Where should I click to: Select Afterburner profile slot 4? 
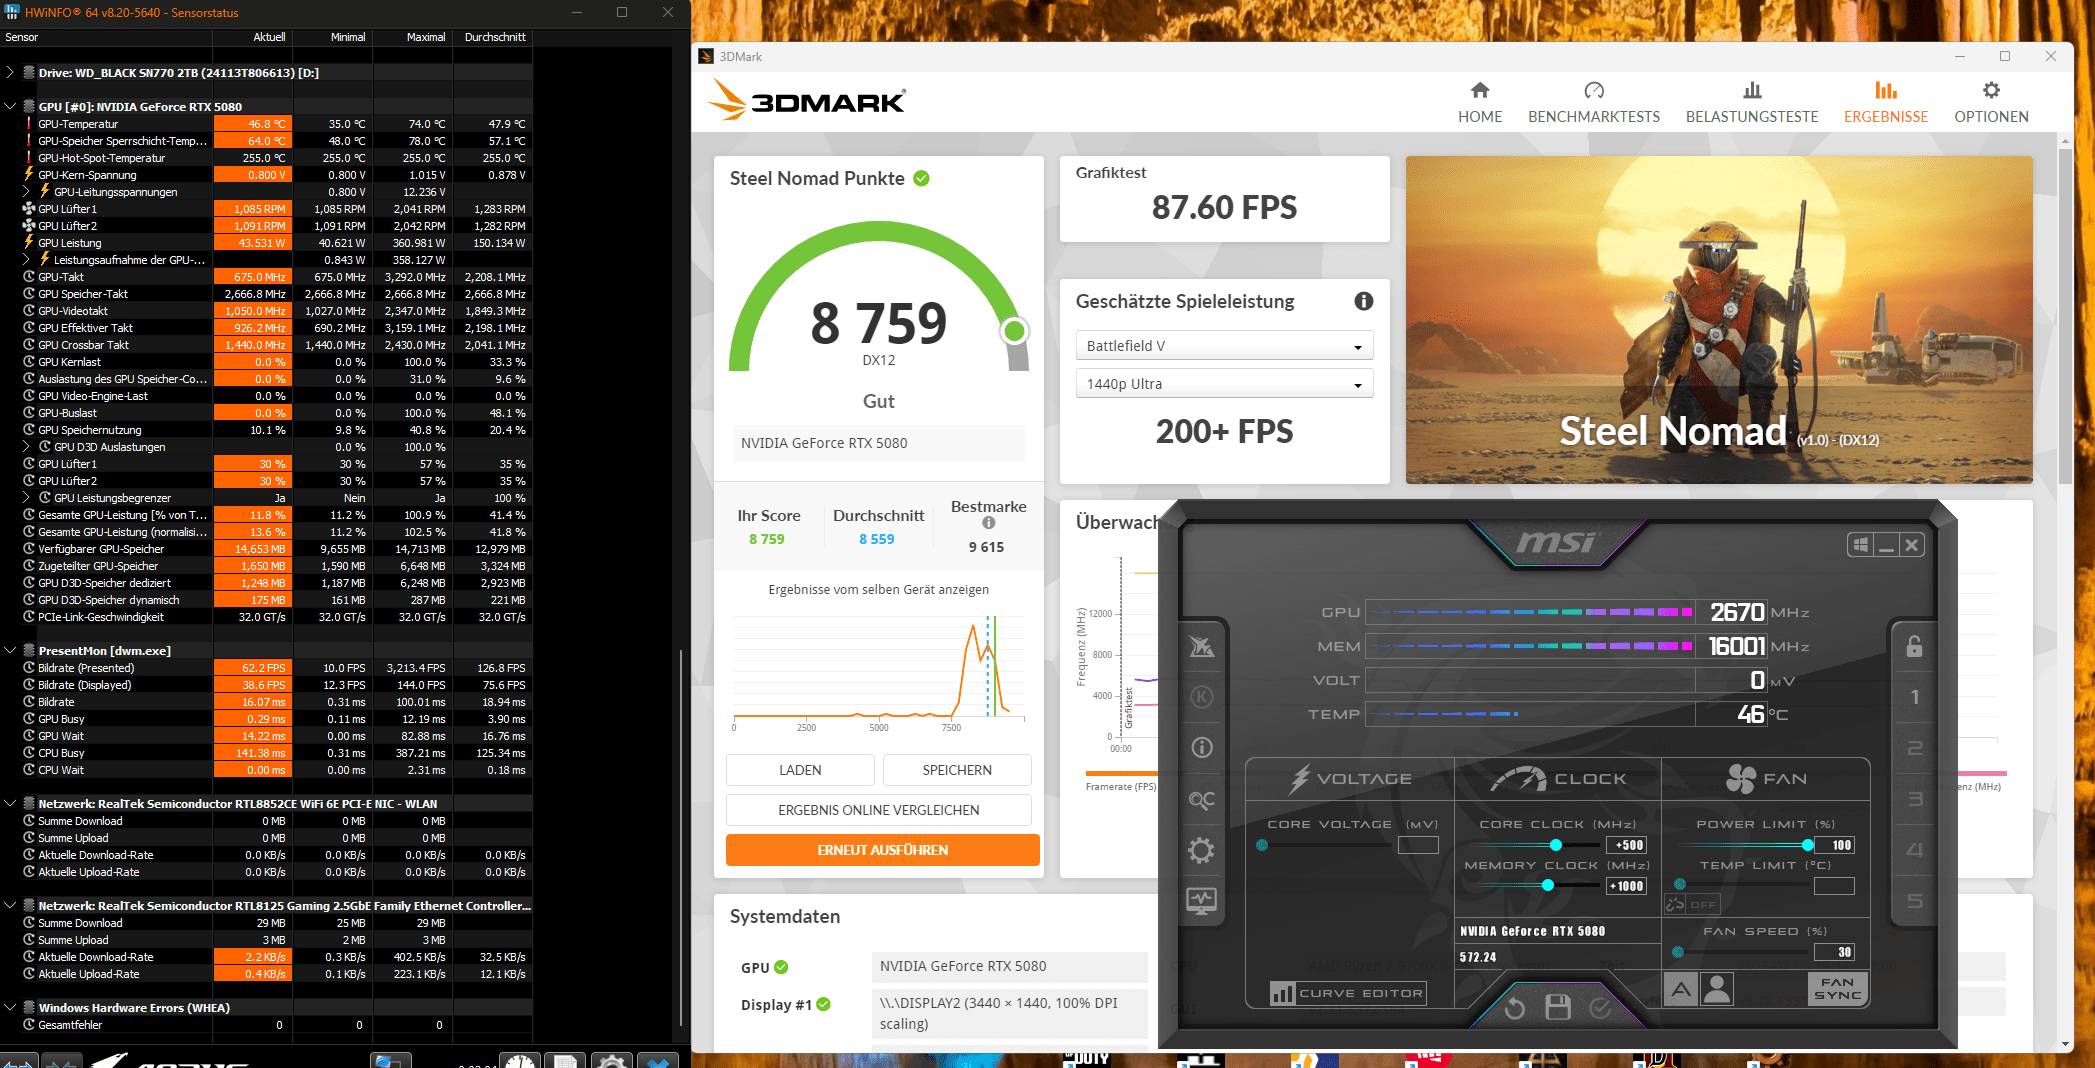click(x=1914, y=850)
